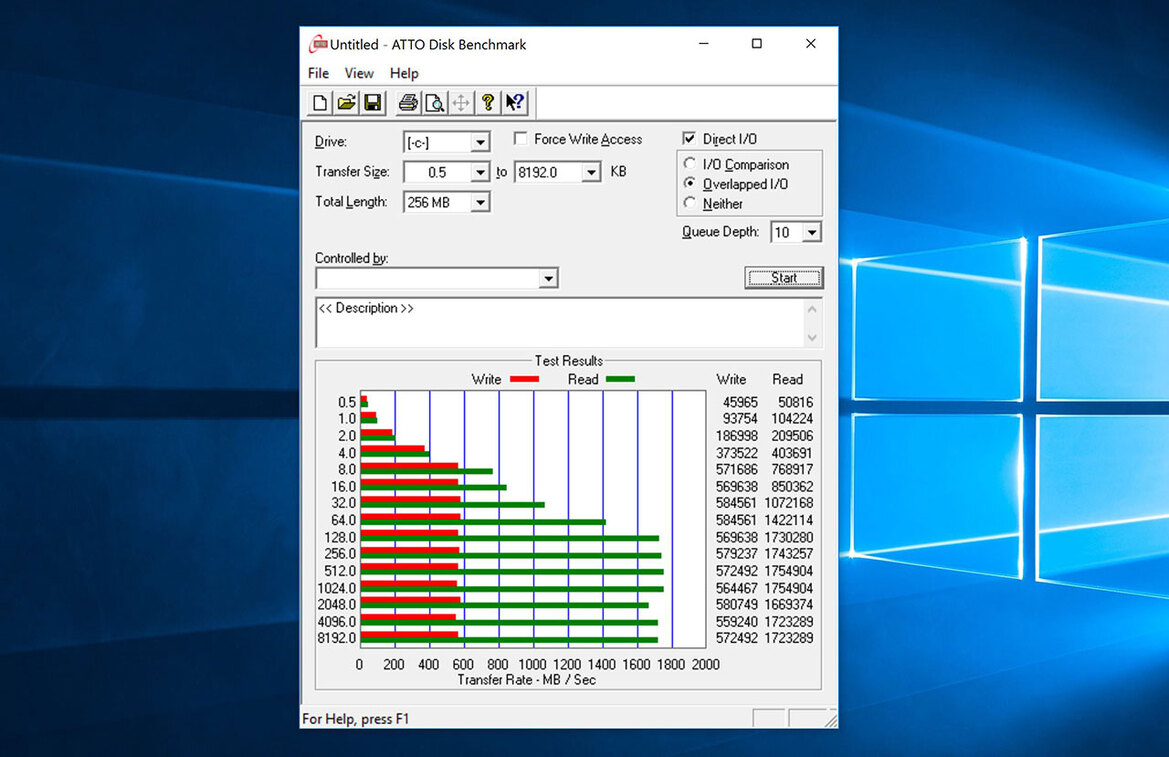Print the results using the printer icon
The height and width of the screenshot is (757, 1169).
tap(408, 103)
